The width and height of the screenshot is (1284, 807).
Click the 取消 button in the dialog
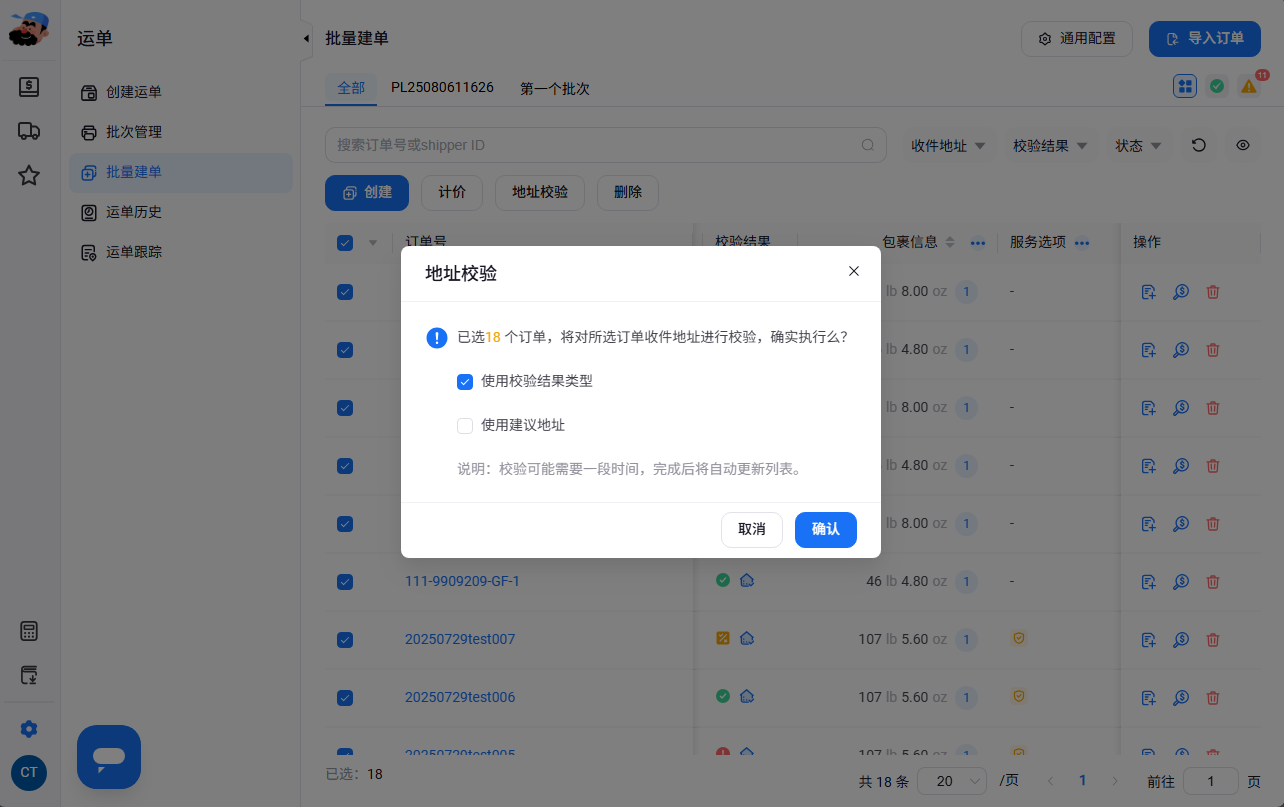pos(752,529)
